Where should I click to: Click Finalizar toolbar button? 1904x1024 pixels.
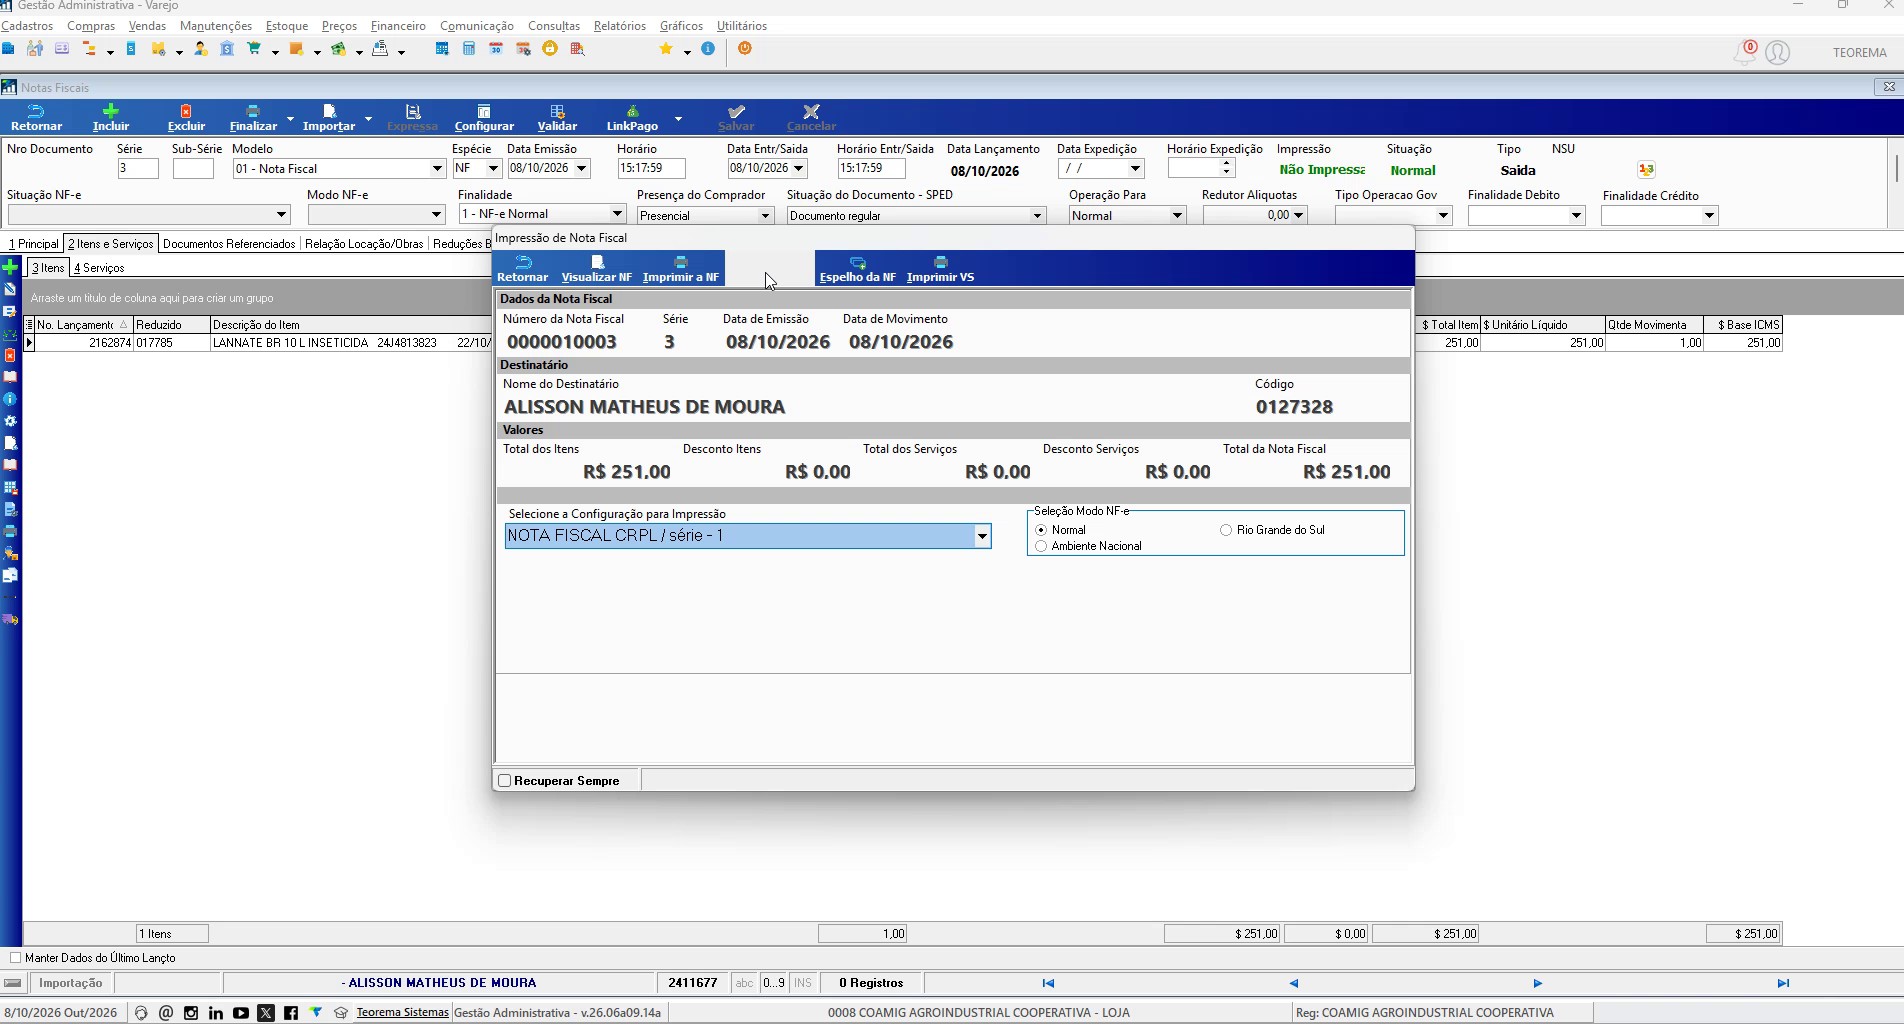point(253,117)
